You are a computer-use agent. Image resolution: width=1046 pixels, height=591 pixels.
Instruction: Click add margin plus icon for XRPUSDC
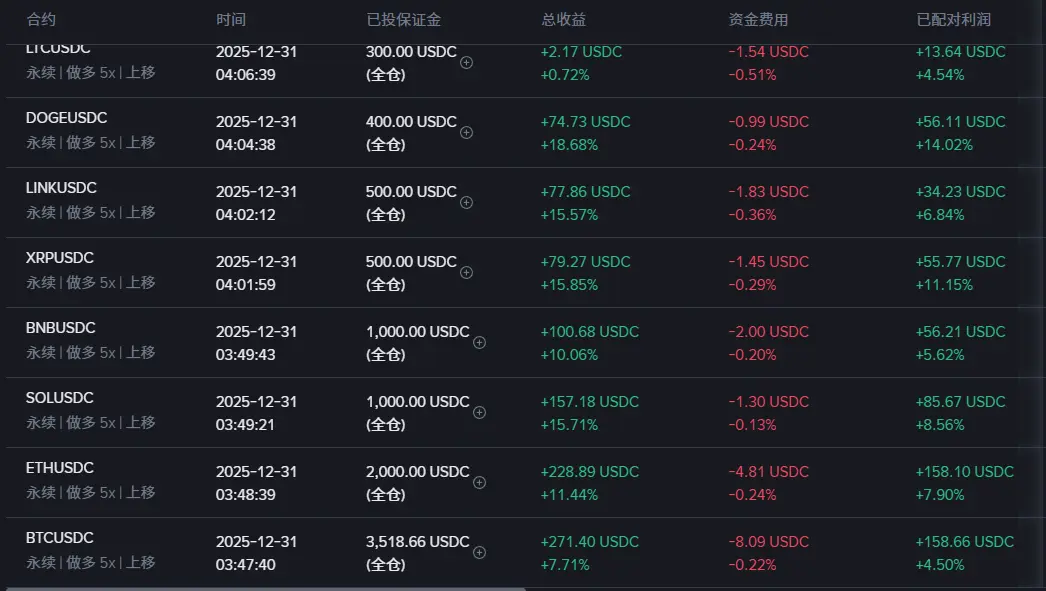466,272
